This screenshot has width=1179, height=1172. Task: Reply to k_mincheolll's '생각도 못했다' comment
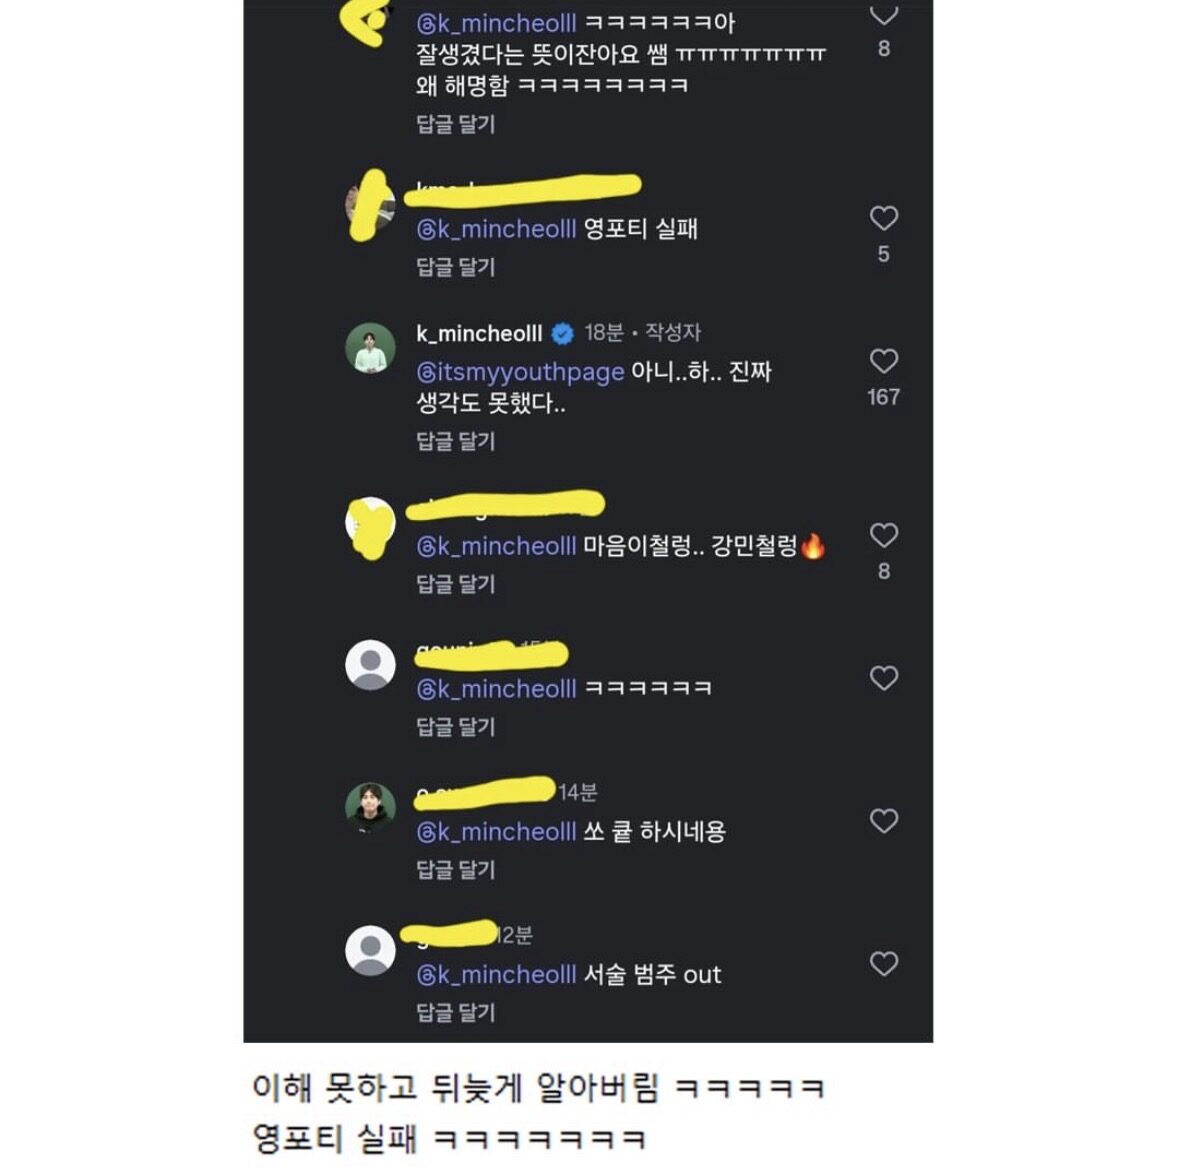[x=456, y=441]
